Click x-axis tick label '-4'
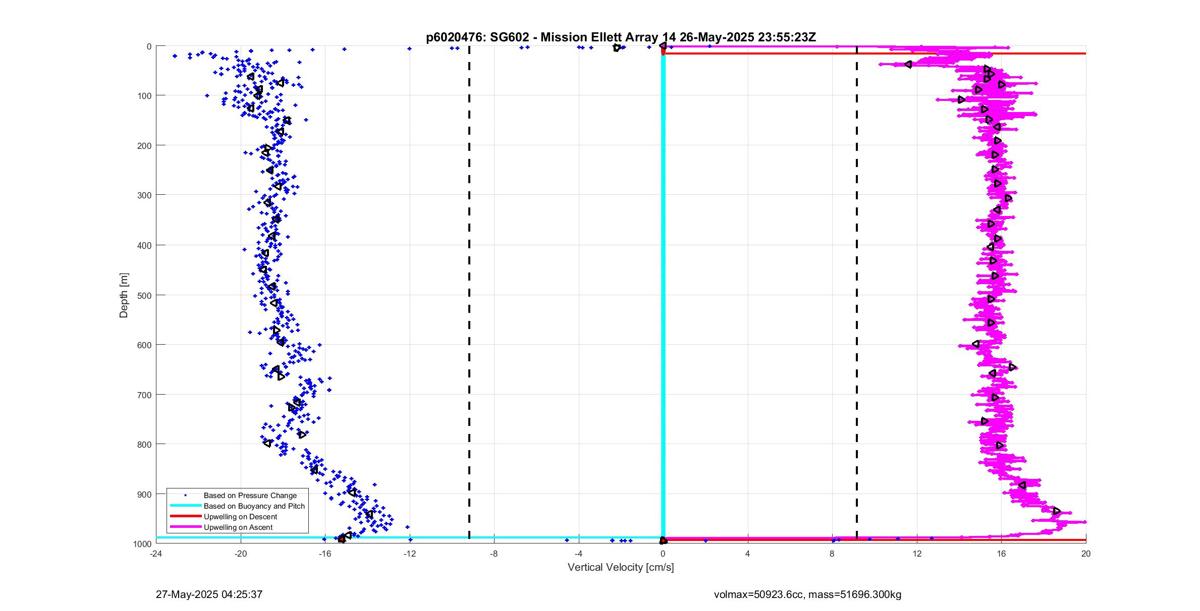 click(x=579, y=552)
